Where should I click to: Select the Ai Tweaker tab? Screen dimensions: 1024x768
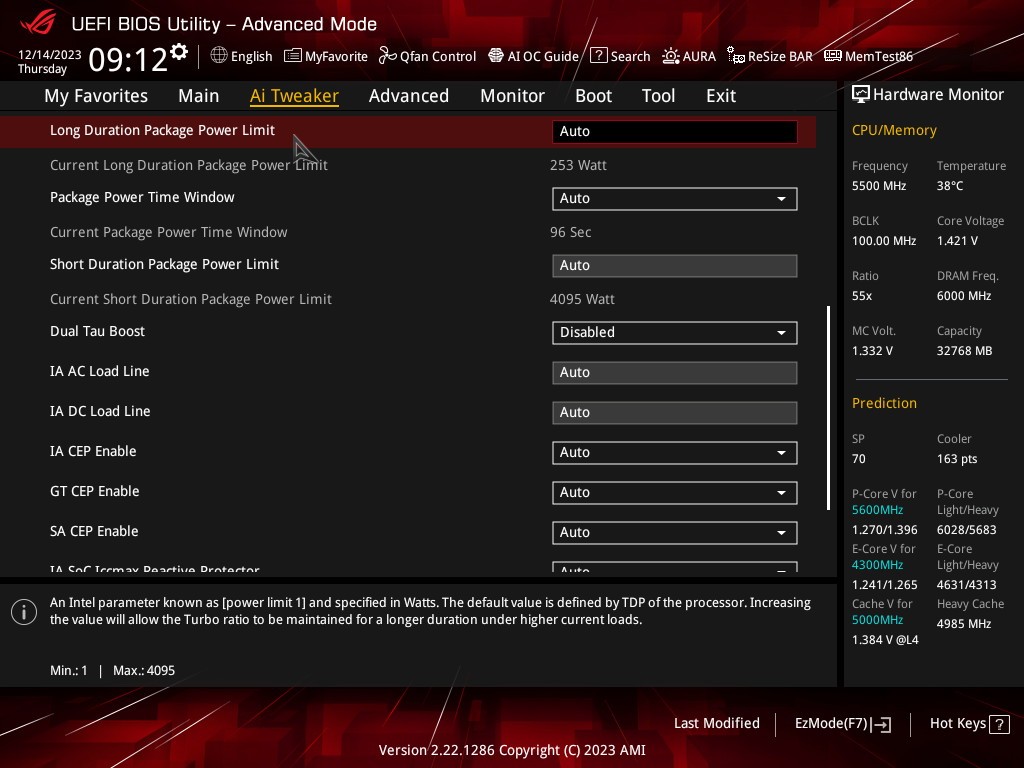pyautogui.click(x=294, y=96)
